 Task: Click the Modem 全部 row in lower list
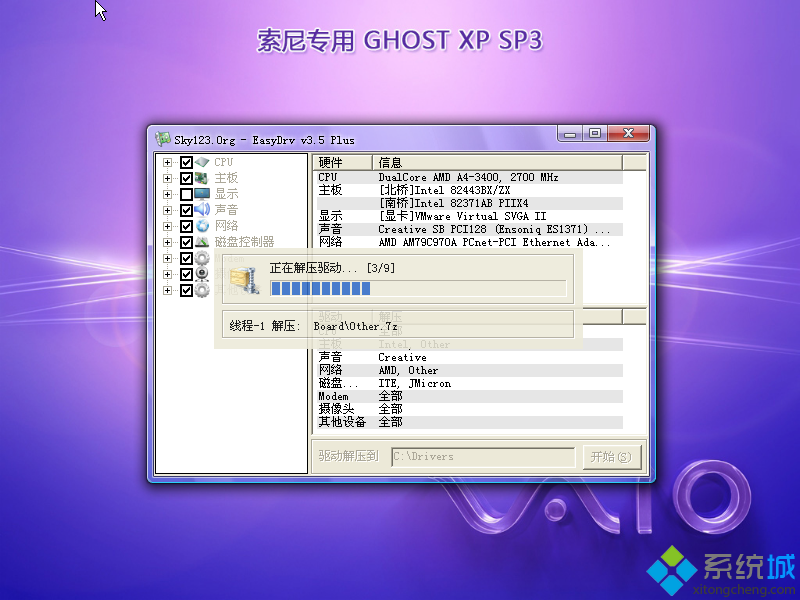coord(468,396)
